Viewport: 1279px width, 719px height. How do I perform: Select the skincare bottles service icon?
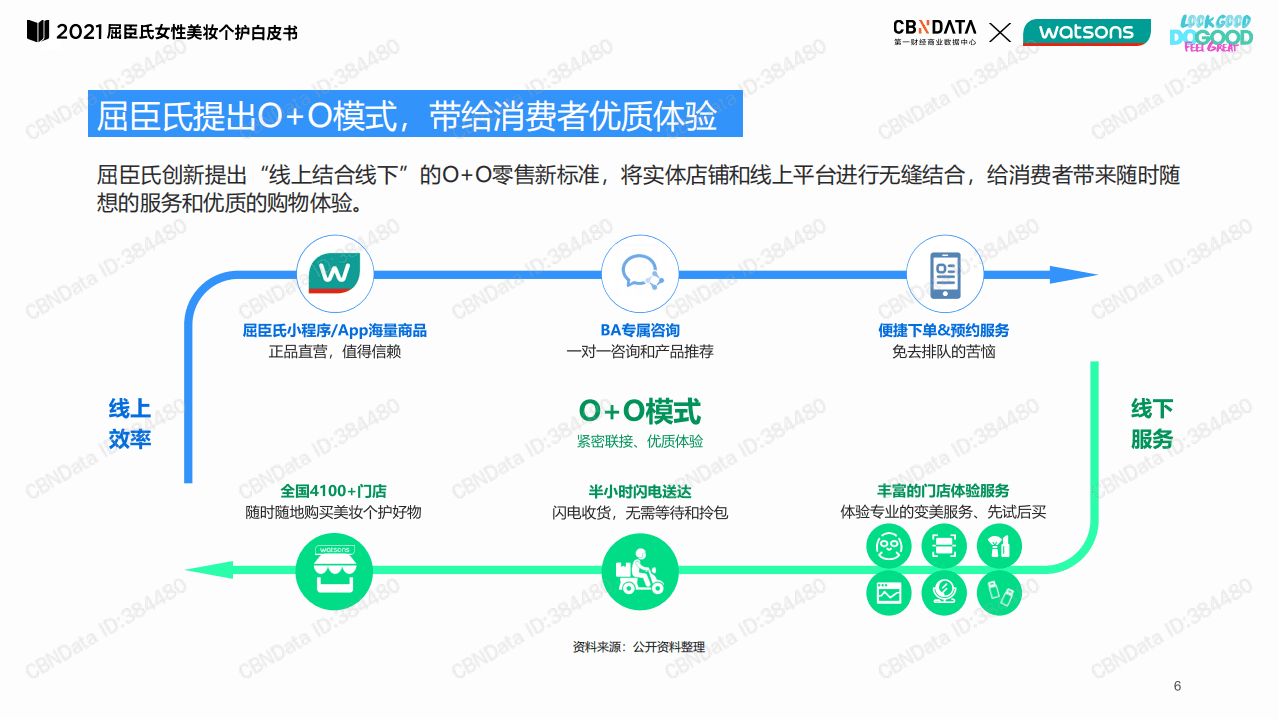[999, 593]
